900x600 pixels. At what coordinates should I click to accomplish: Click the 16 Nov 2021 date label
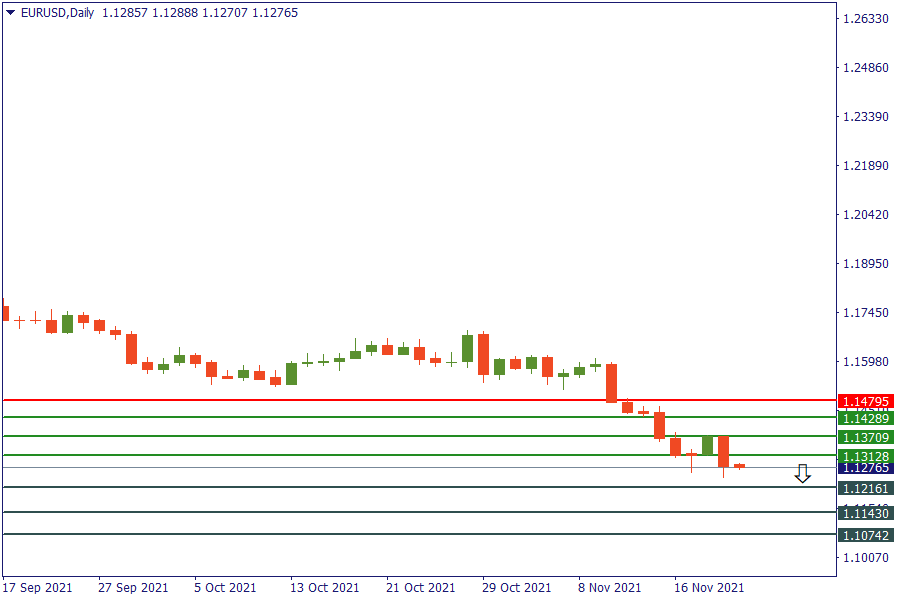[709, 588]
